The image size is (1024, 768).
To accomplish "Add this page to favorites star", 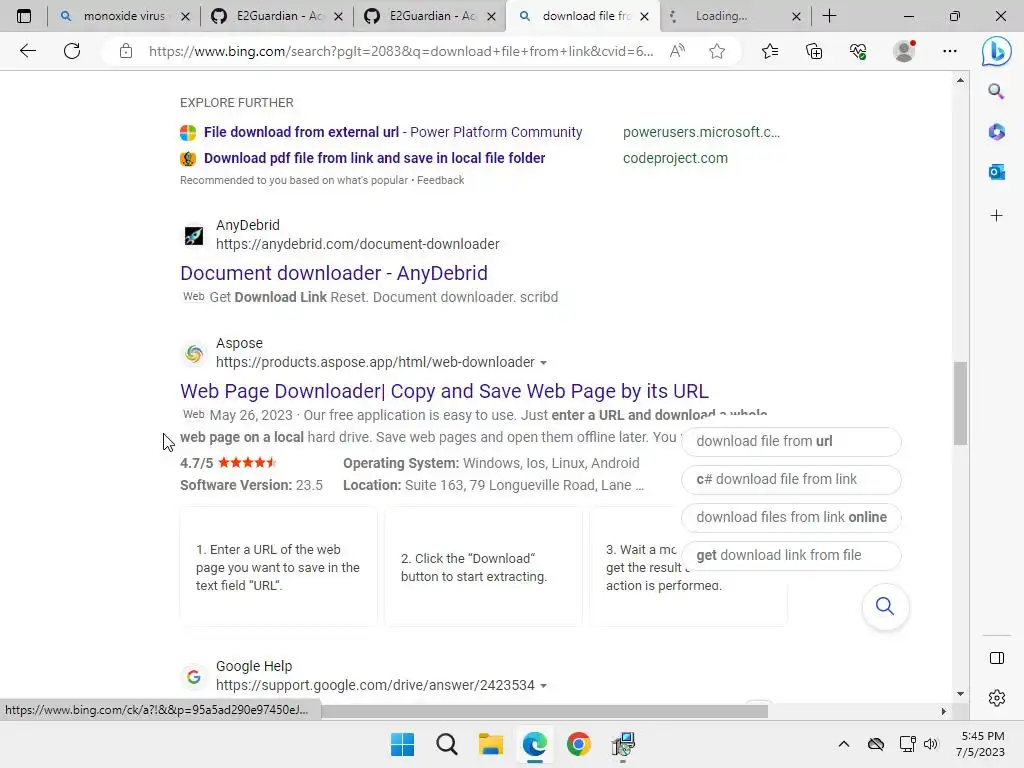I will [717, 51].
